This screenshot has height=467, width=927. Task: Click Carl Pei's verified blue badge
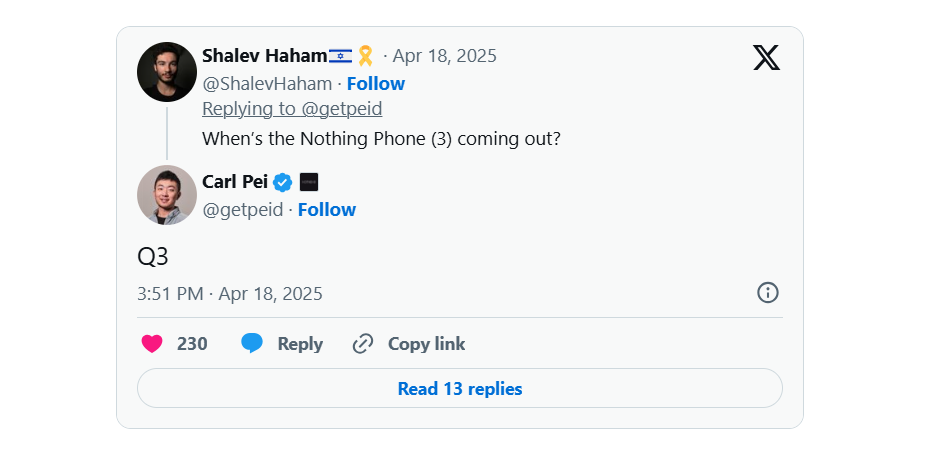coord(283,183)
